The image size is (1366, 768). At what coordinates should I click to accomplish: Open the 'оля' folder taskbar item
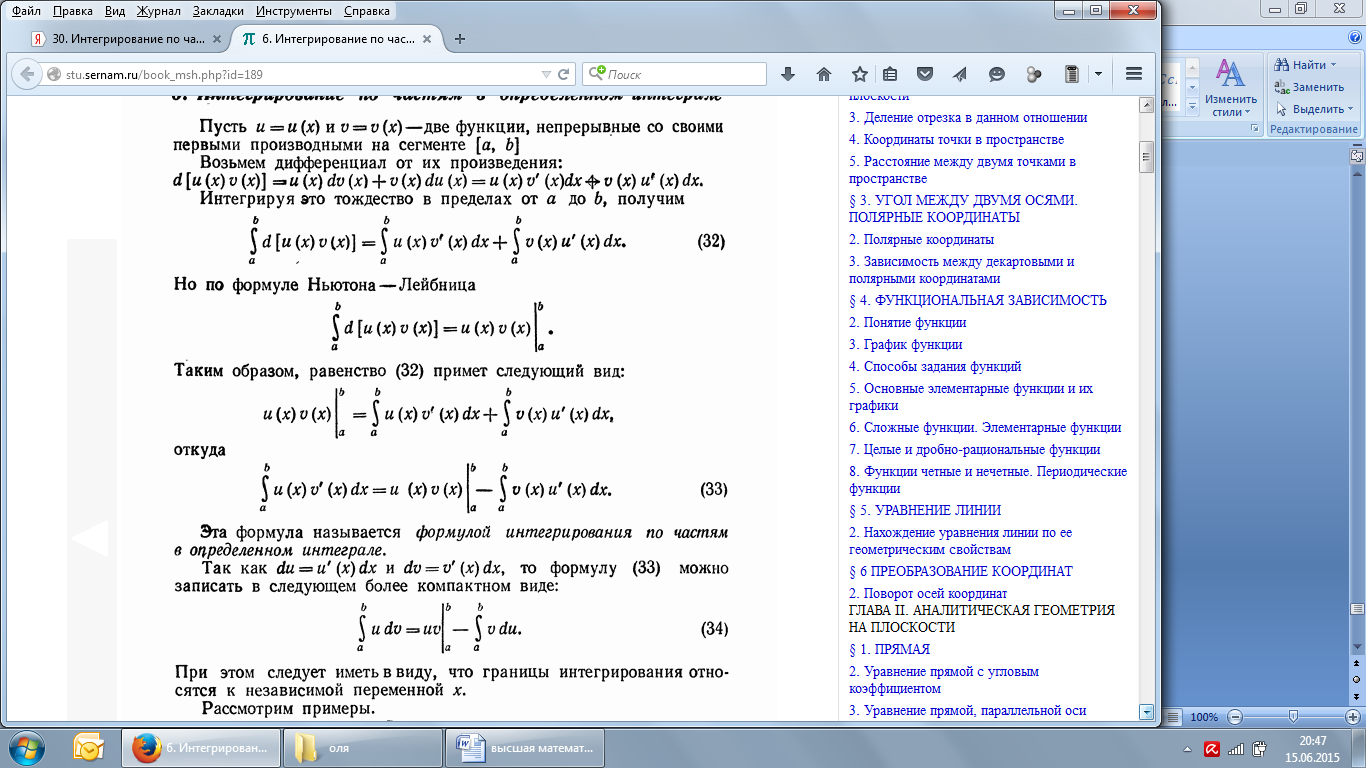pos(363,748)
